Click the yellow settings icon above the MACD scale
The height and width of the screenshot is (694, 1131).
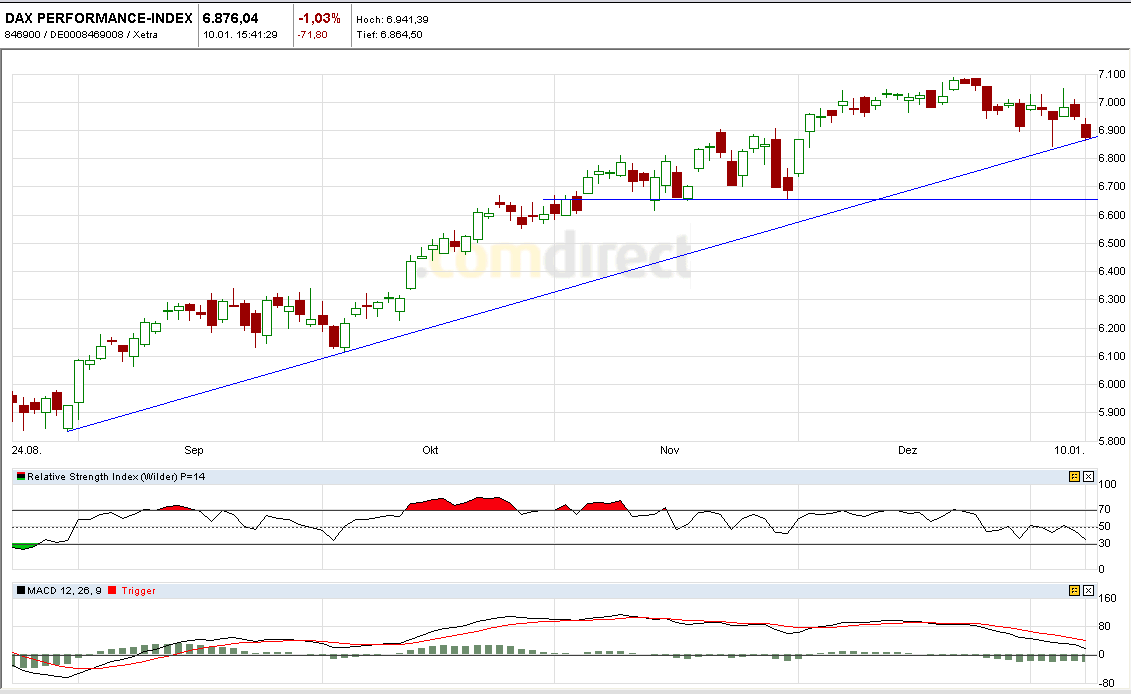coord(1072,591)
